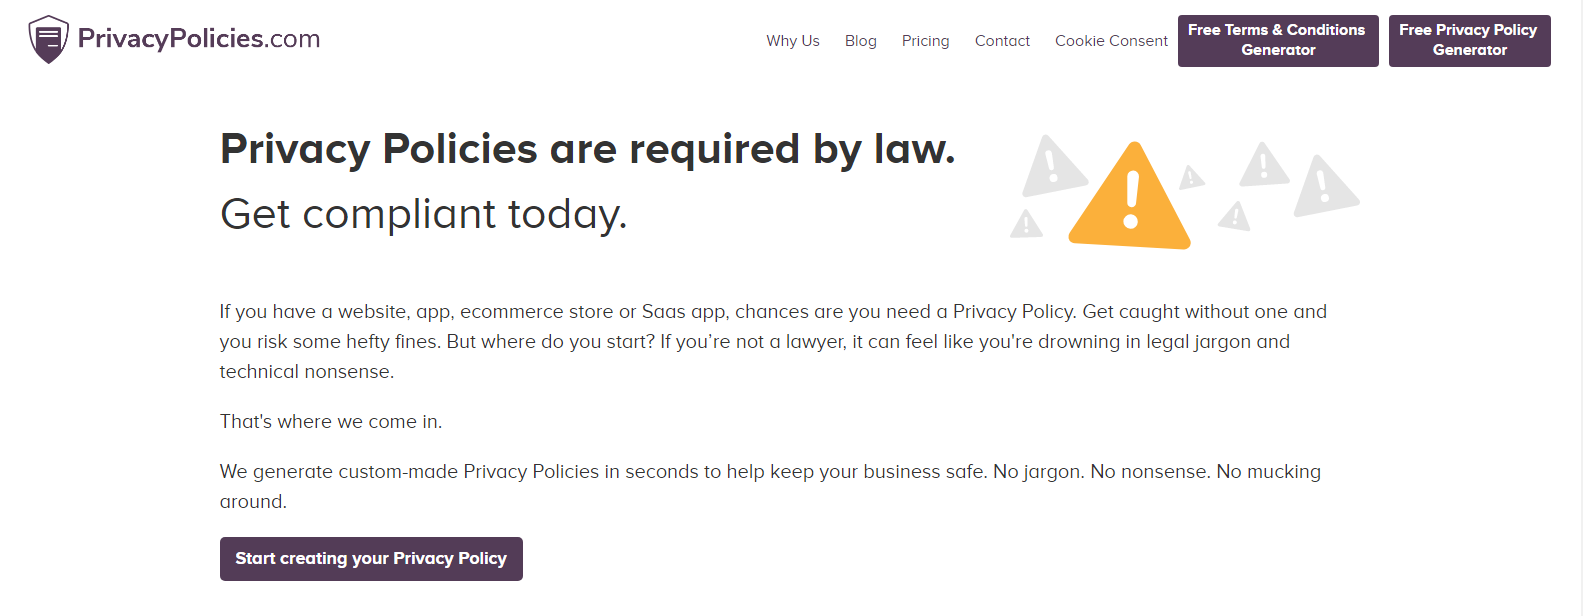Viewport: 1583px width, 616px height.
Task: Click the tiny gray triangle beside orange triangle's tip
Action: (1191, 178)
